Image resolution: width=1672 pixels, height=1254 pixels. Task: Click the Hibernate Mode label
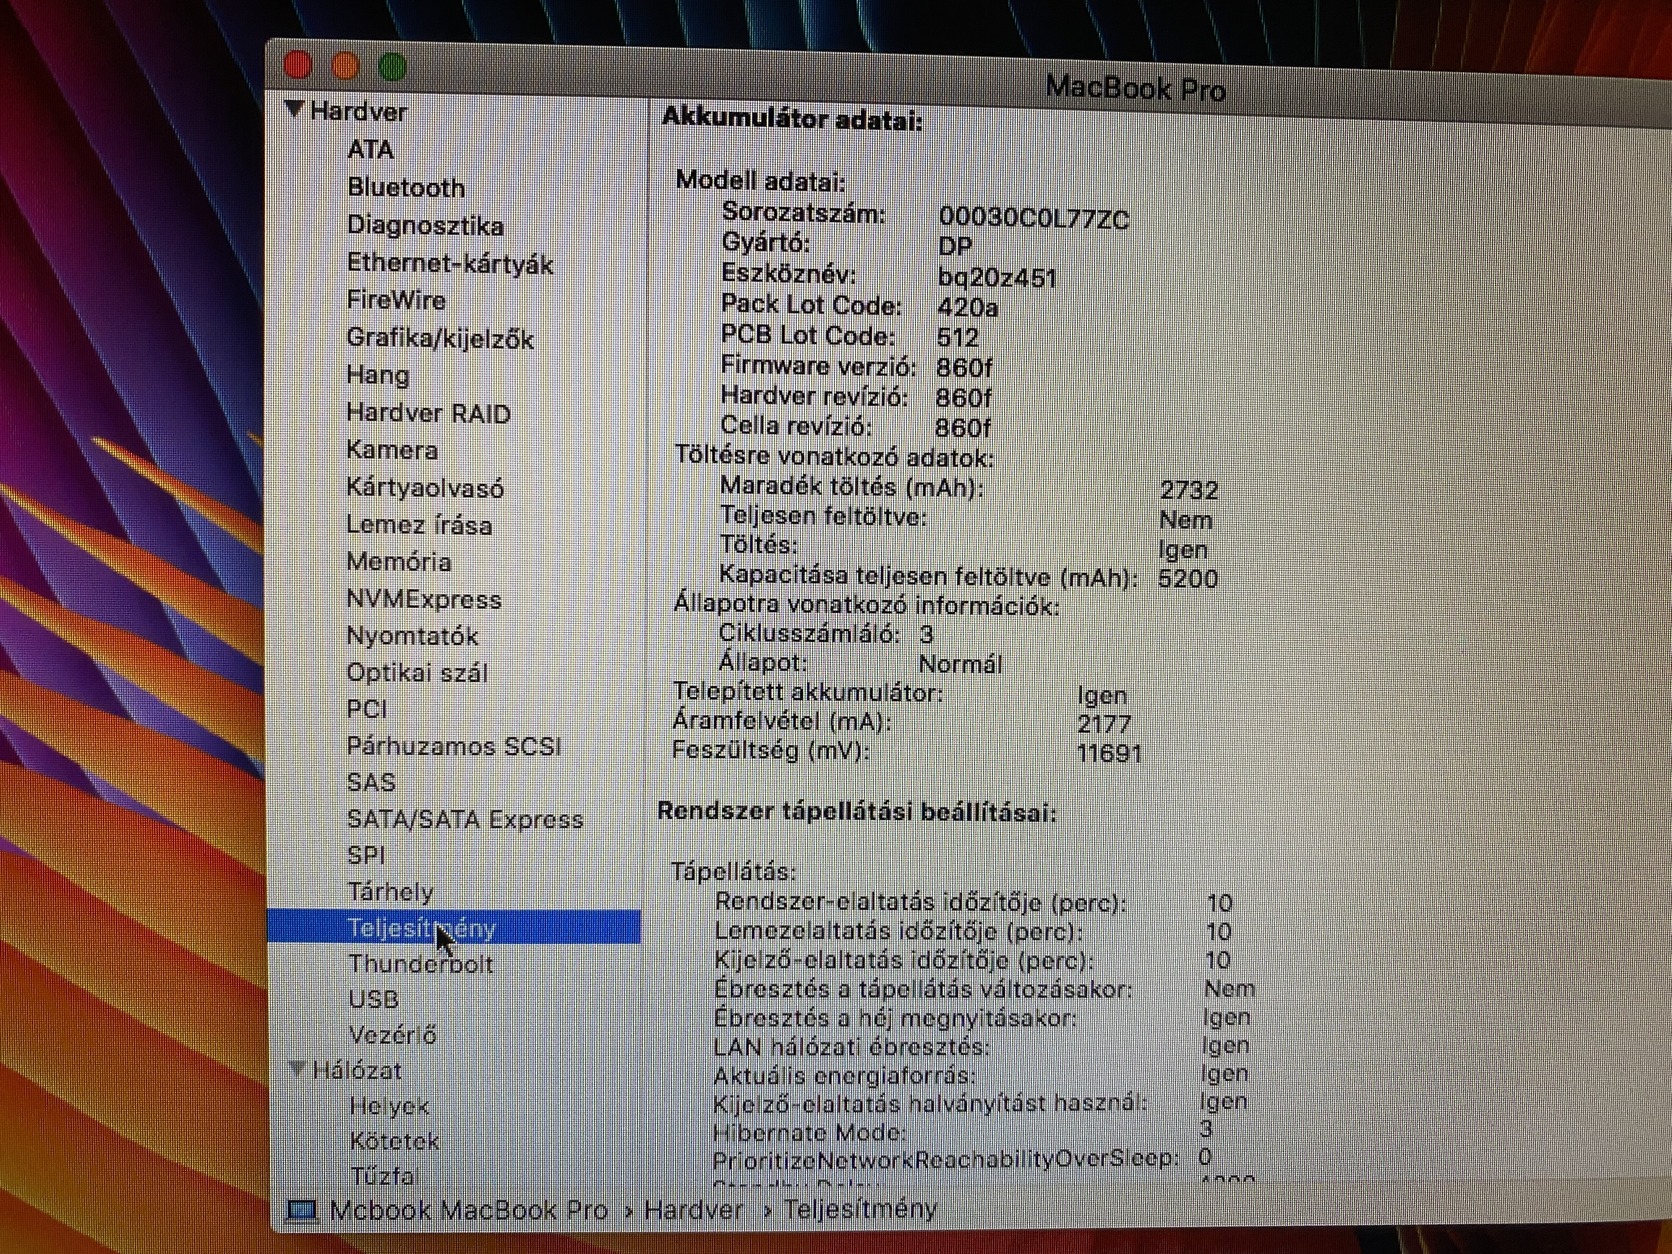(809, 1133)
